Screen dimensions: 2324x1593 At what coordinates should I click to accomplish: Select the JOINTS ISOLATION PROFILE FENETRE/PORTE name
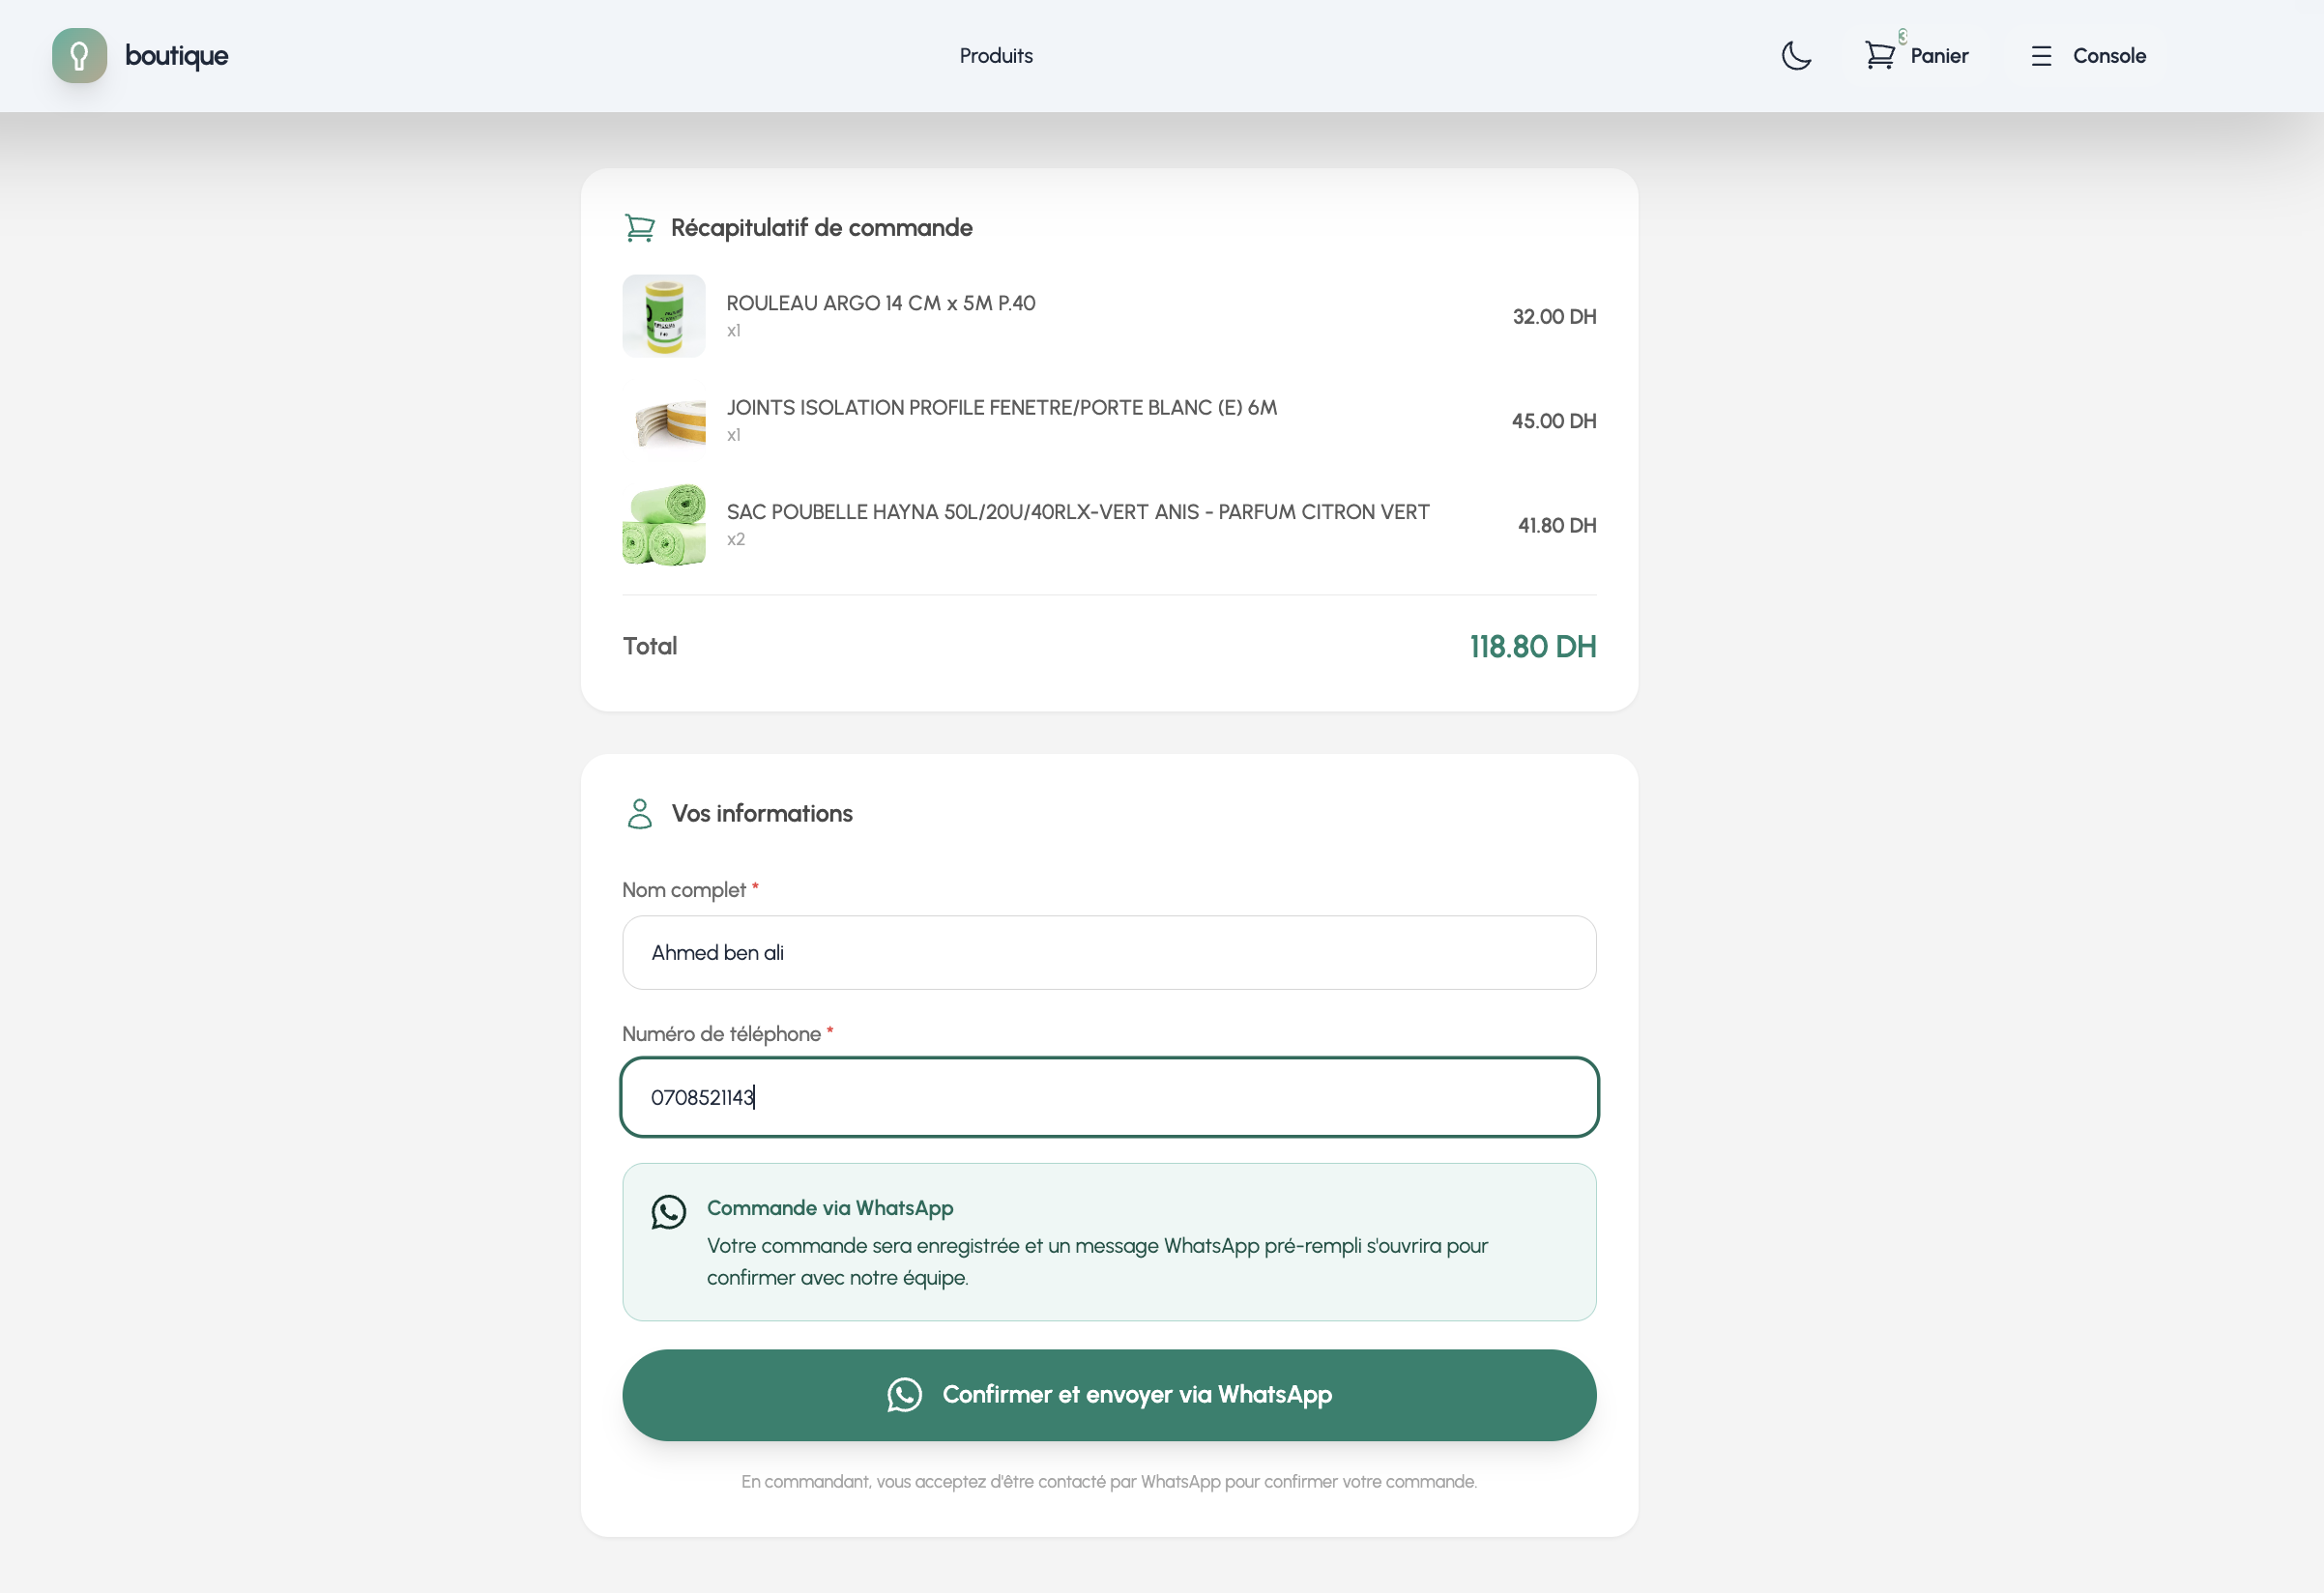1002,407
